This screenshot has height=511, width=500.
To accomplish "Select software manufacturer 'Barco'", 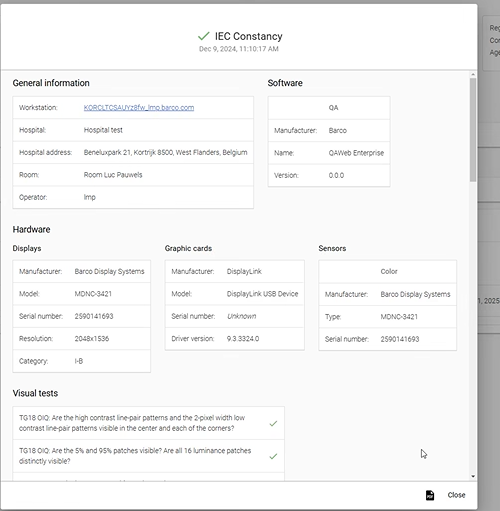I will click(x=338, y=130).
